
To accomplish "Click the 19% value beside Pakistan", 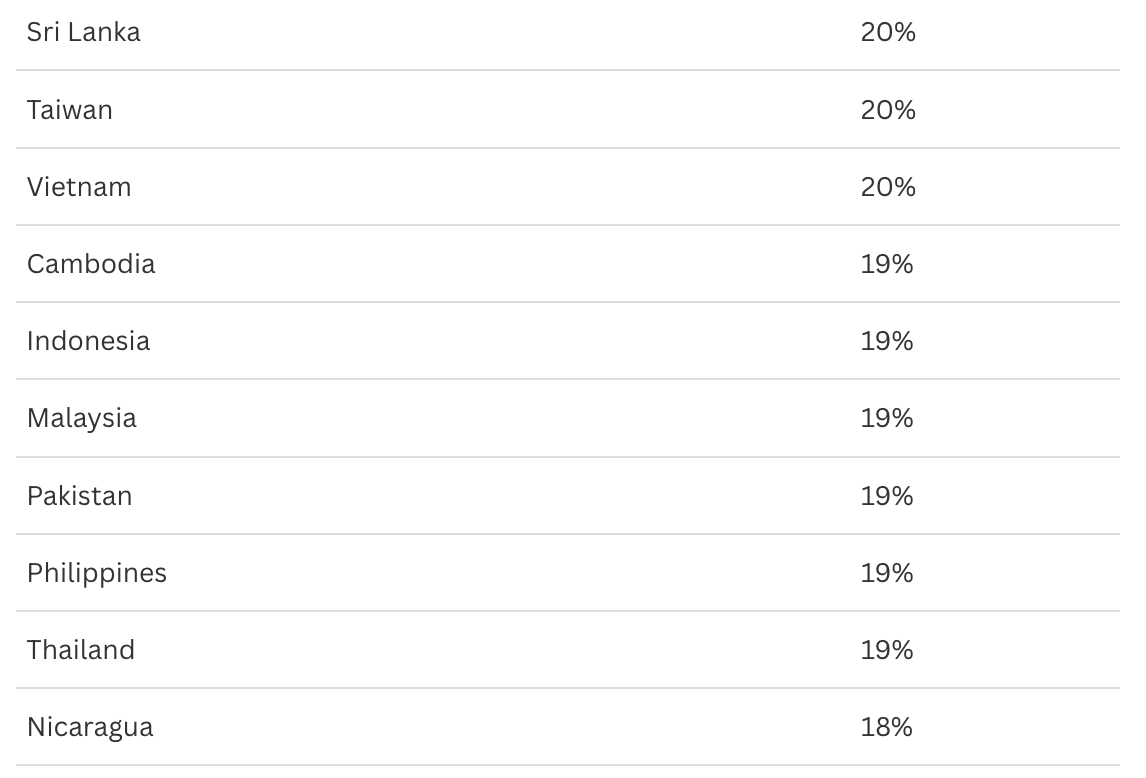I will (x=887, y=496).
